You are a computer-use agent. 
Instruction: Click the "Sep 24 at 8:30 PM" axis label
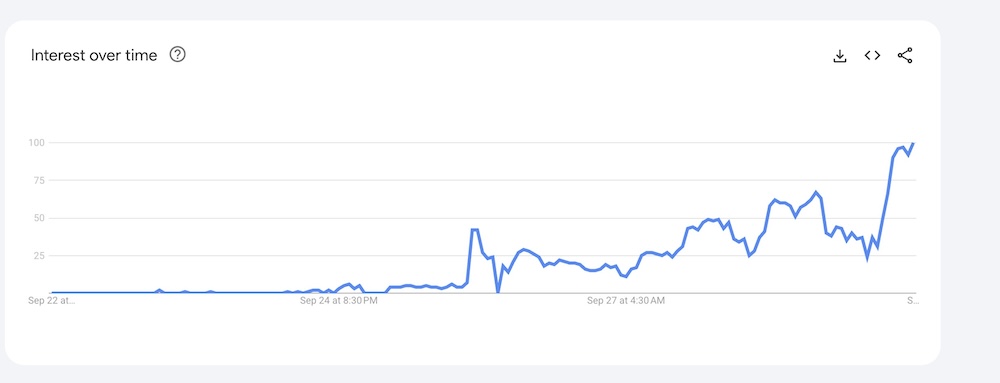point(339,301)
